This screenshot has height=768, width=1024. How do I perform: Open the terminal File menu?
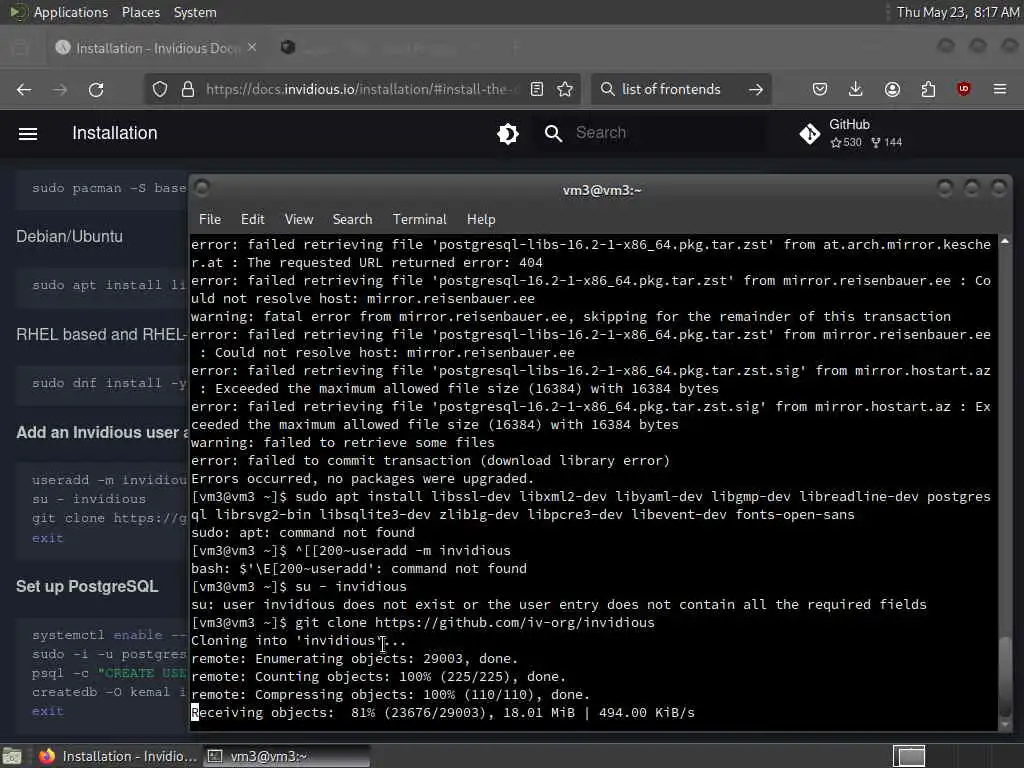(210, 219)
